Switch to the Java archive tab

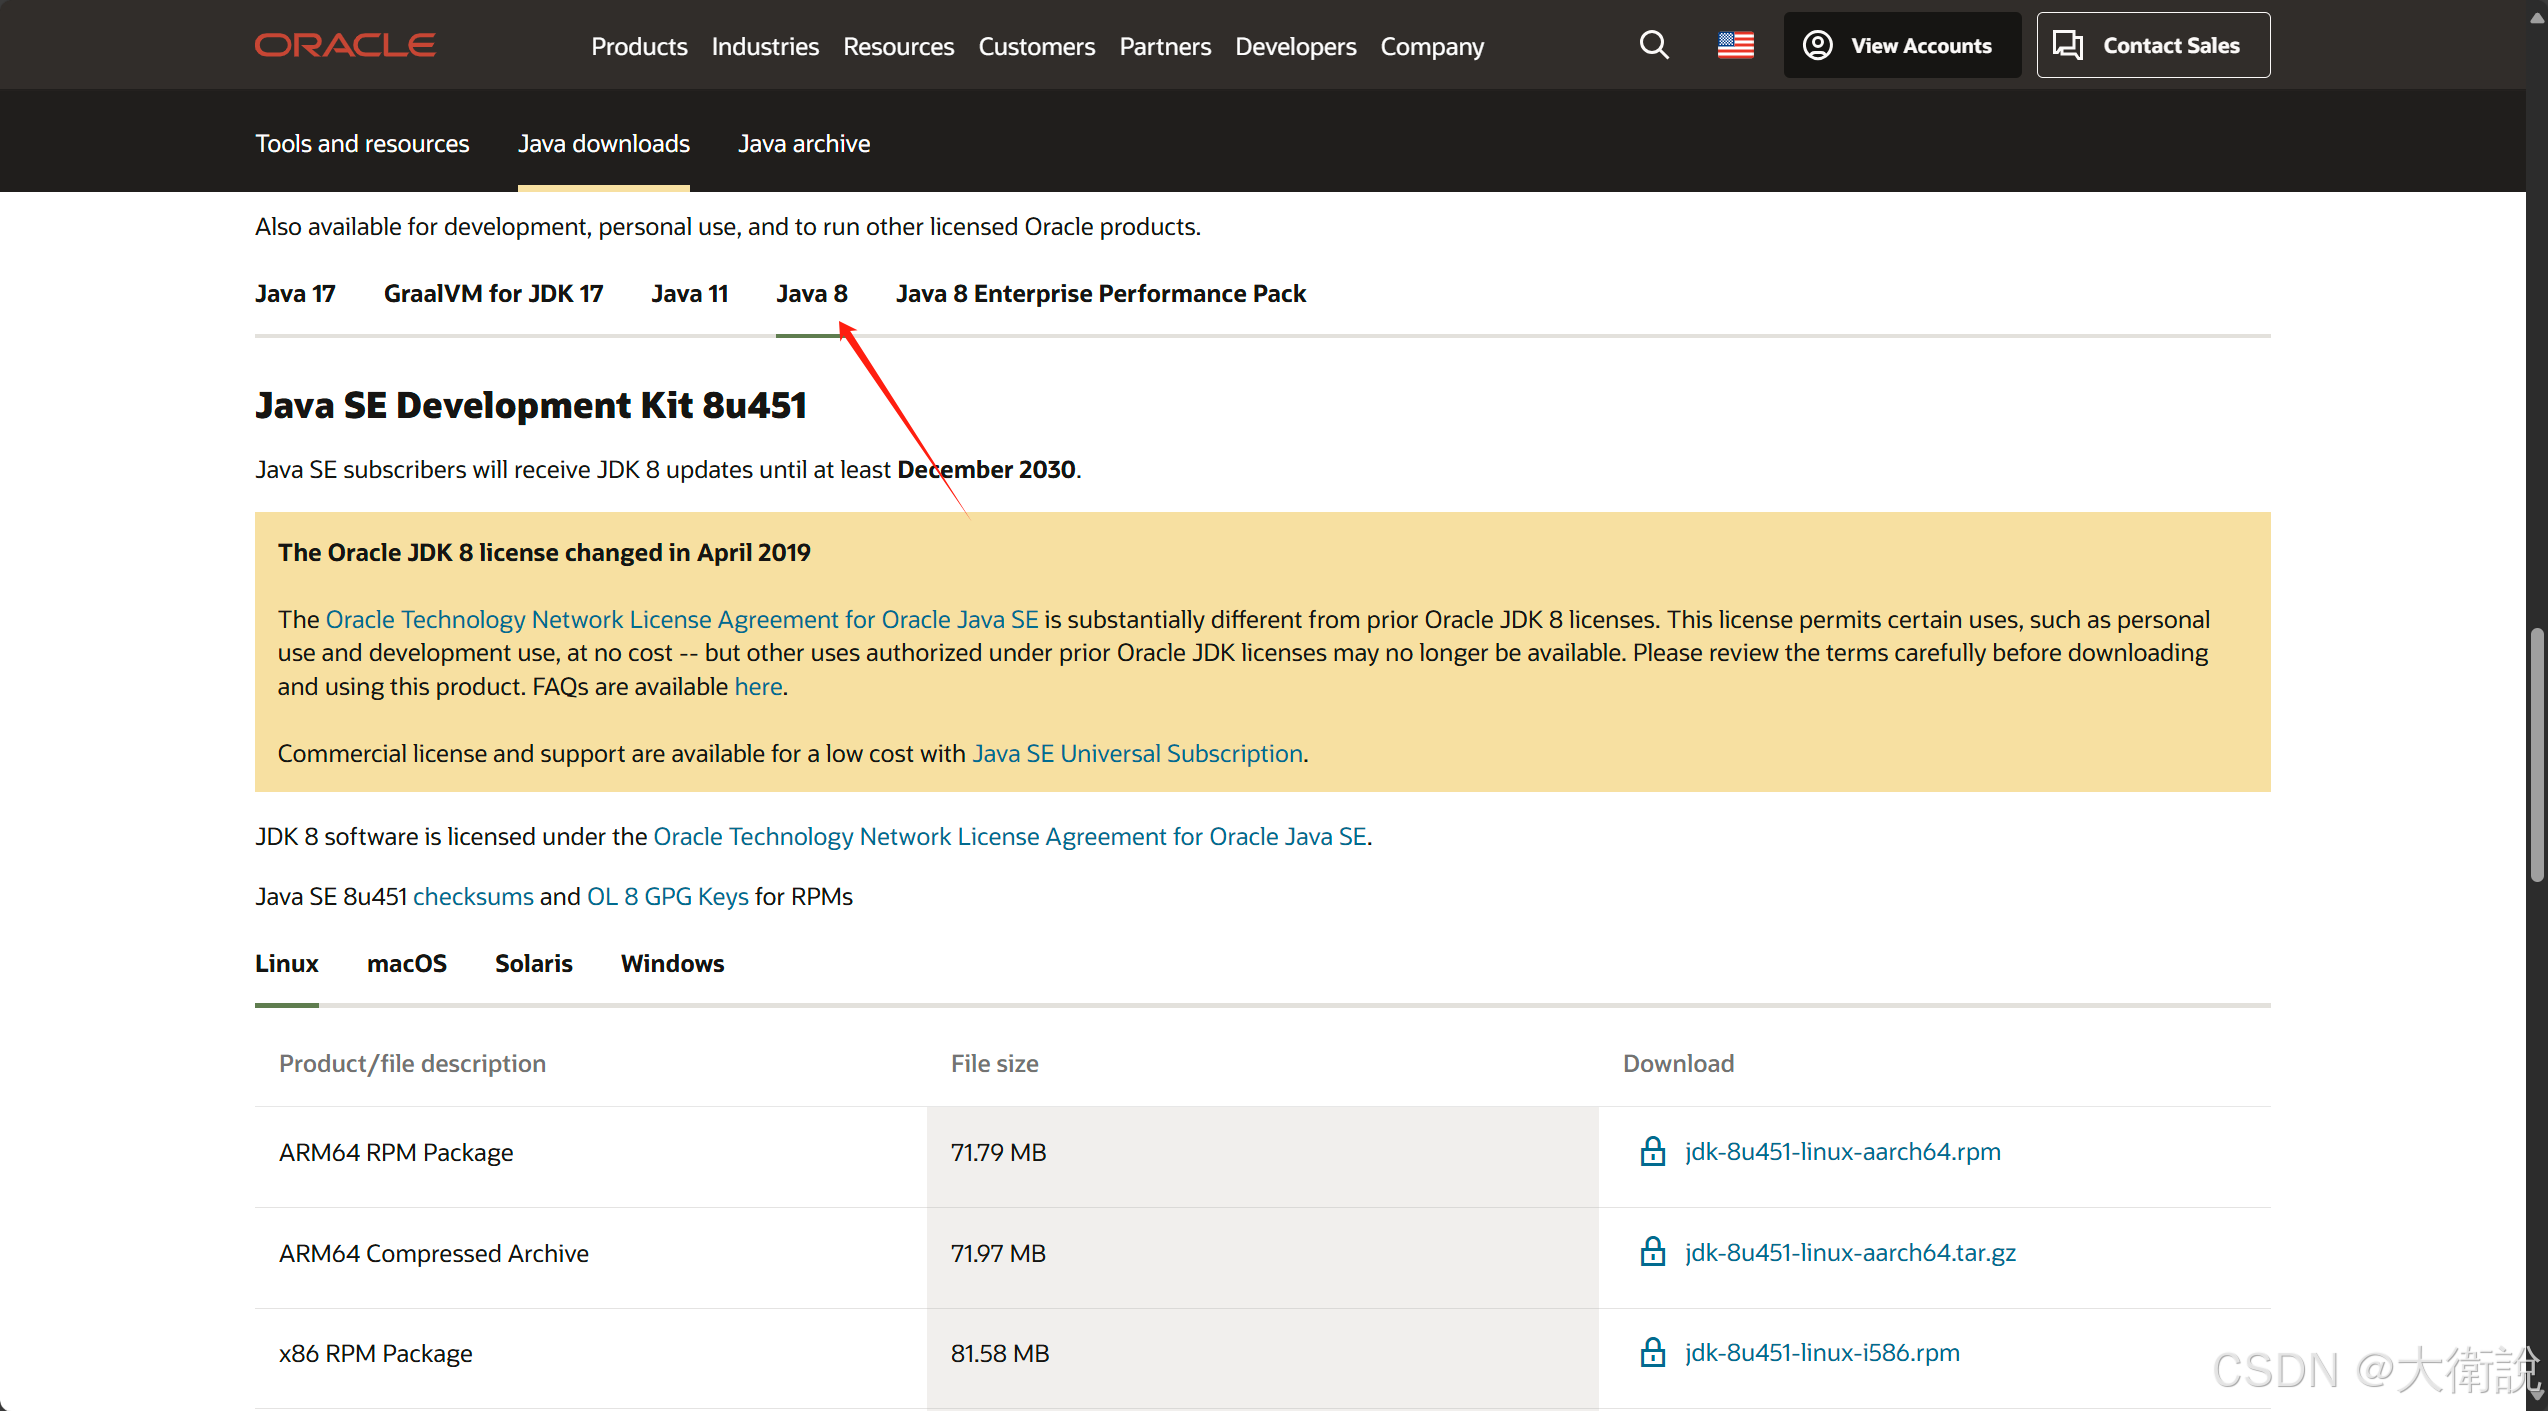(804, 143)
